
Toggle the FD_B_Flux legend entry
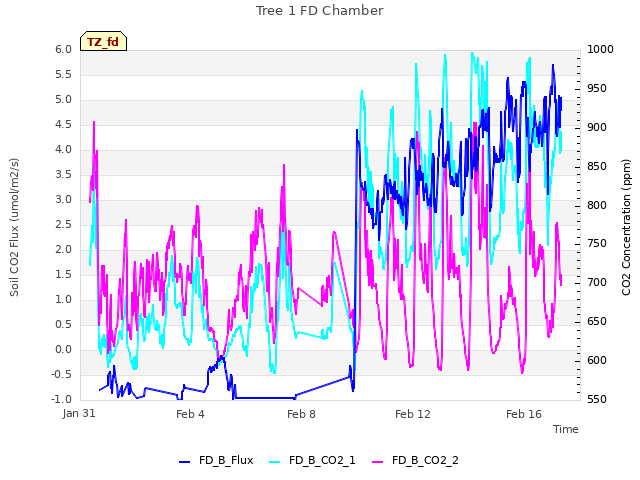coord(216,460)
